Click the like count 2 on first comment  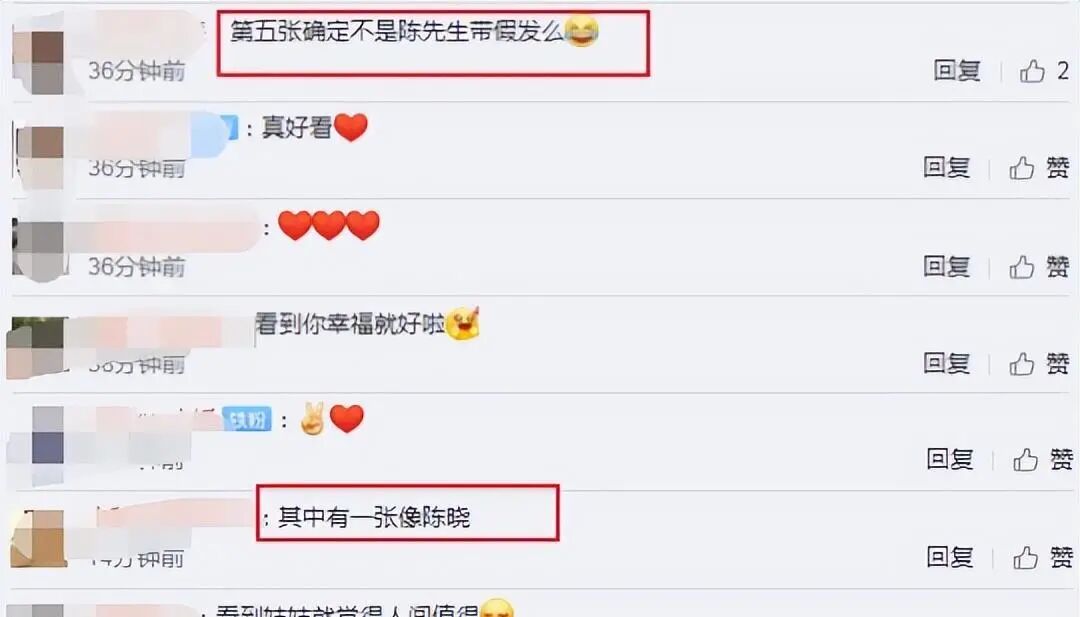coord(1063,70)
